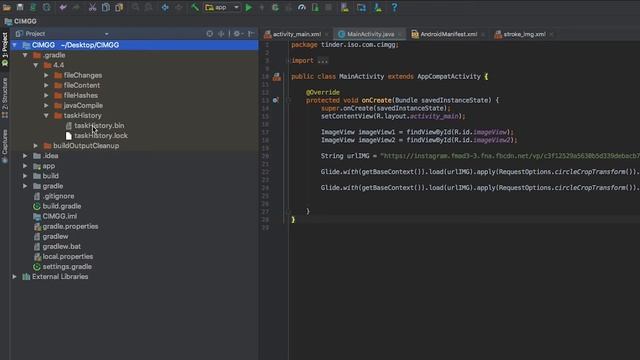640x360 pixels.
Task: Open the app run configuration dropdown
Action: (x=222, y=7)
